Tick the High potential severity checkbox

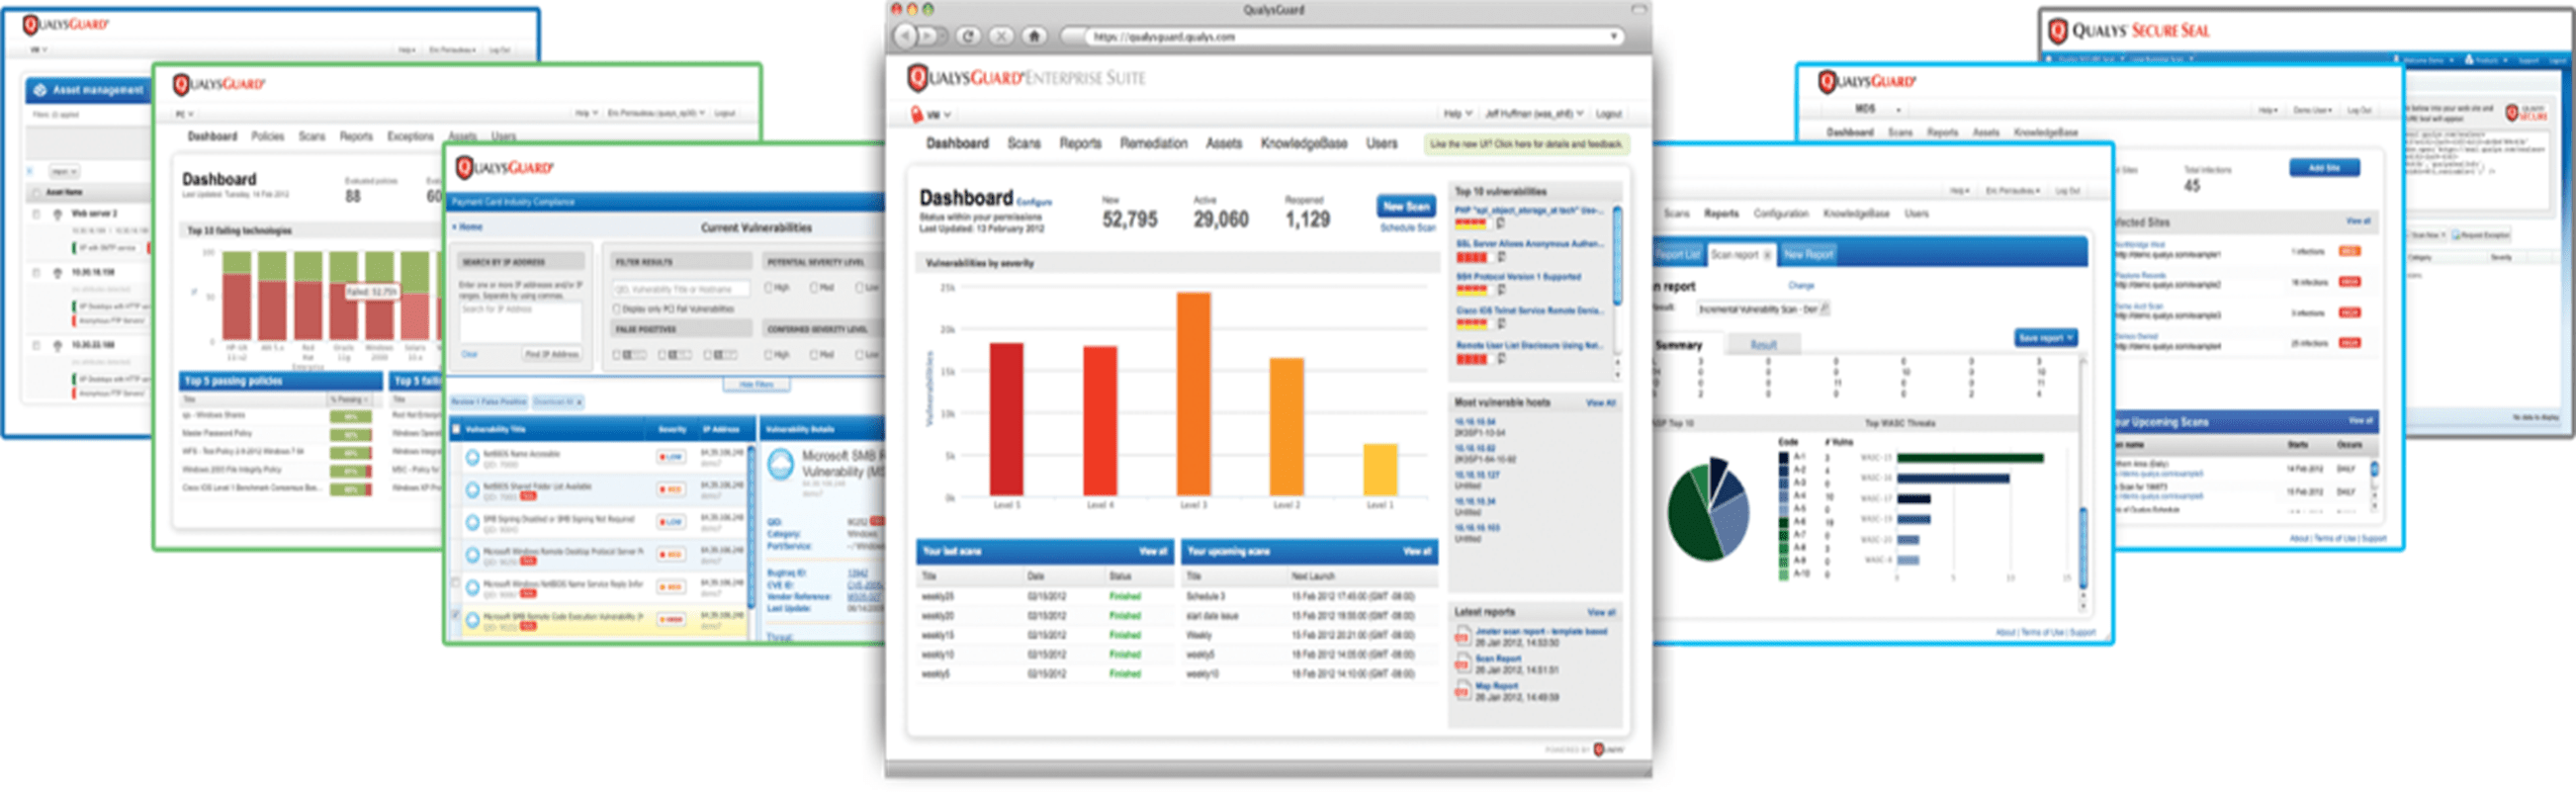[769, 288]
